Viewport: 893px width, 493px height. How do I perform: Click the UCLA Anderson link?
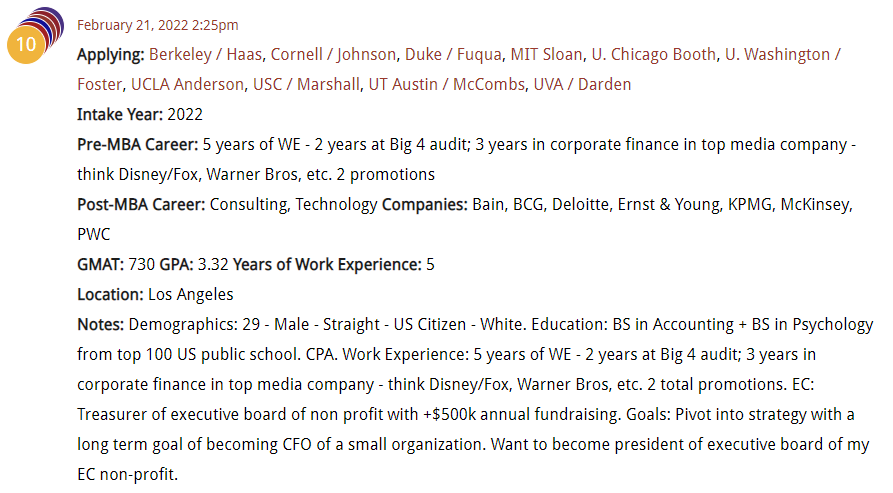point(187,84)
